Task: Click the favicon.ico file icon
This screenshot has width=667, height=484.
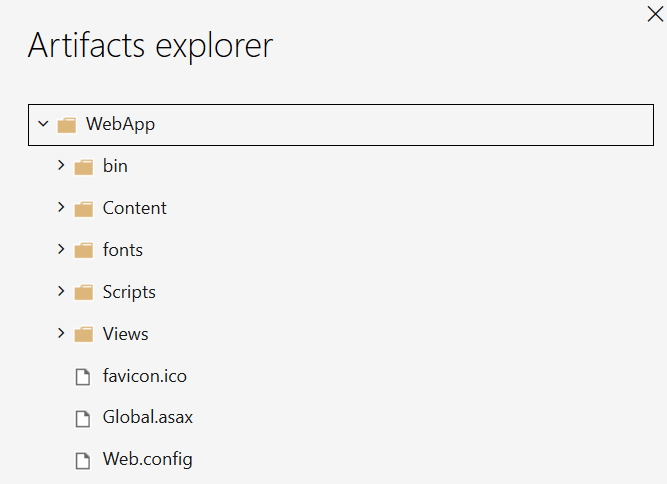Action: 84,377
